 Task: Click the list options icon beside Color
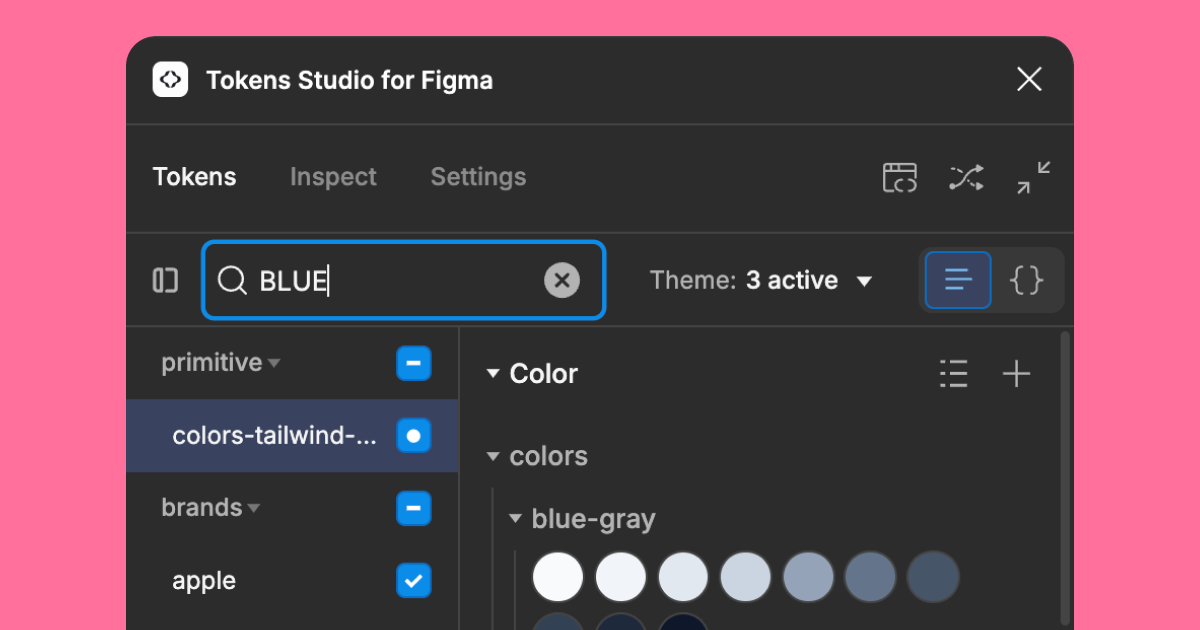[954, 374]
